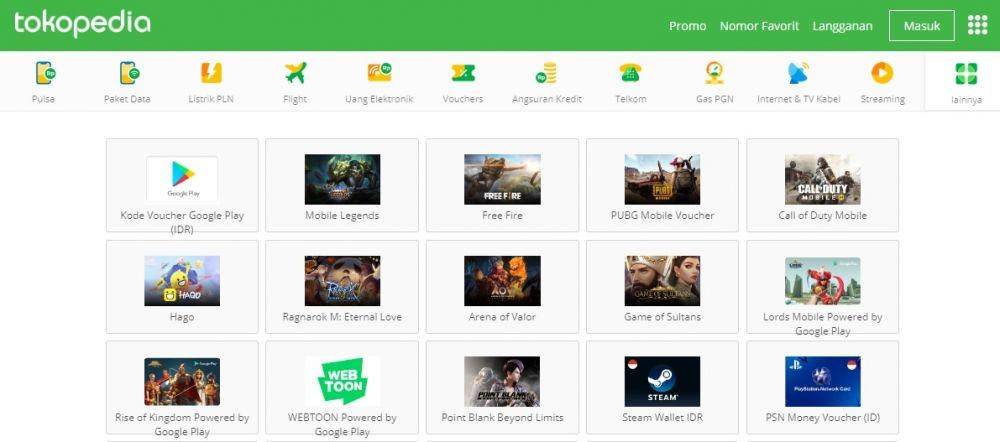The width and height of the screenshot is (1000, 442).
Task: Select the WEBTOON logo image
Action: pos(342,381)
